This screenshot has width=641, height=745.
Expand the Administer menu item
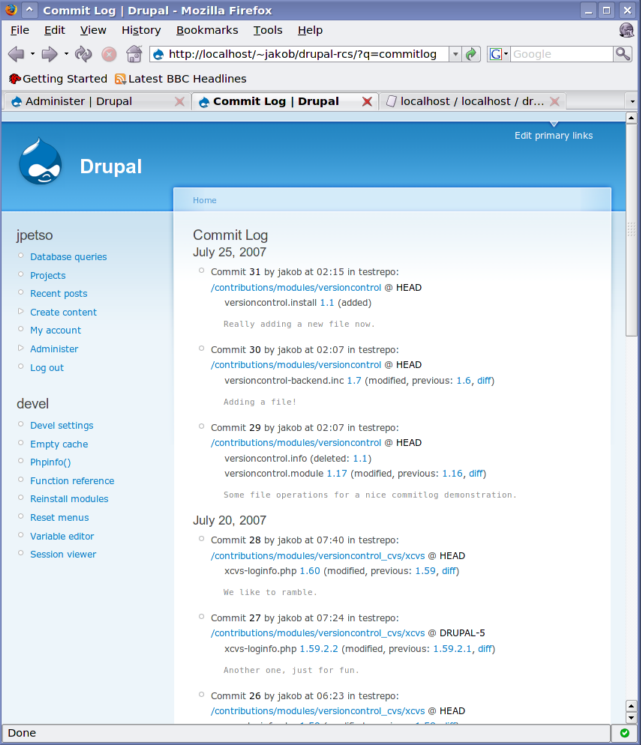[20, 348]
